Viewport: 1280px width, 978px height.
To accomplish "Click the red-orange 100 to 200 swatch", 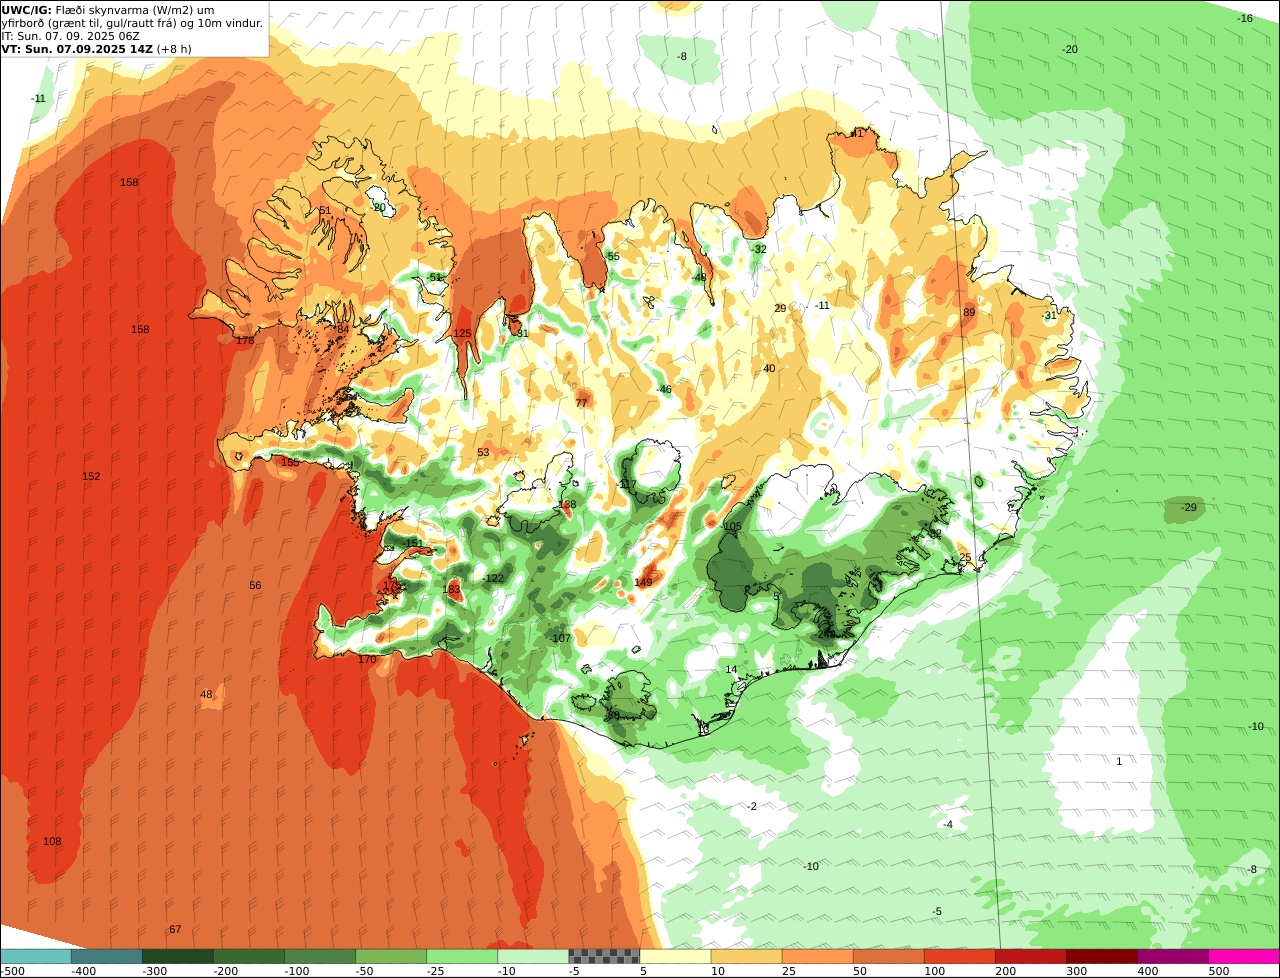I will (959, 956).
